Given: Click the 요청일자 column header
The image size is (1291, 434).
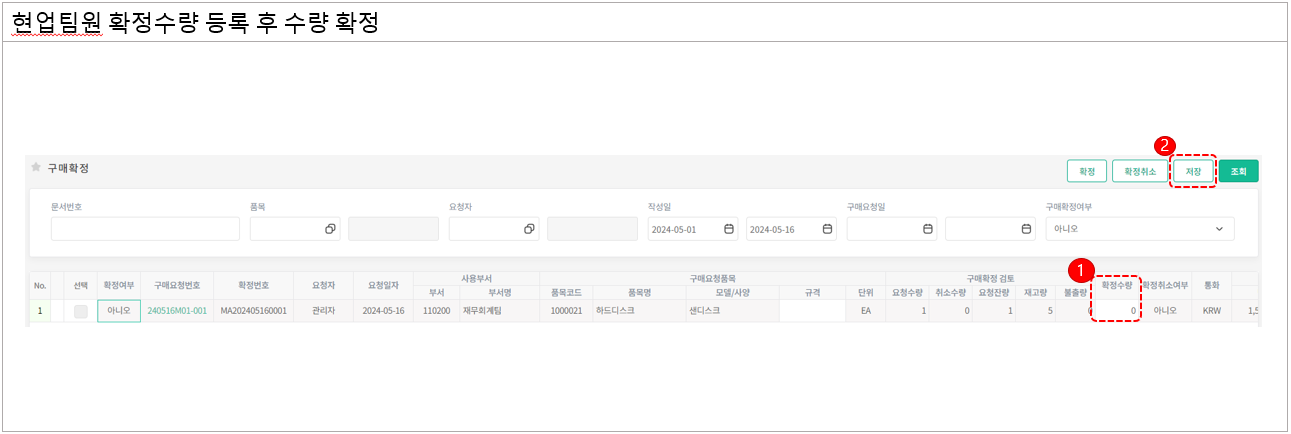Looking at the screenshot, I should pos(383,284).
